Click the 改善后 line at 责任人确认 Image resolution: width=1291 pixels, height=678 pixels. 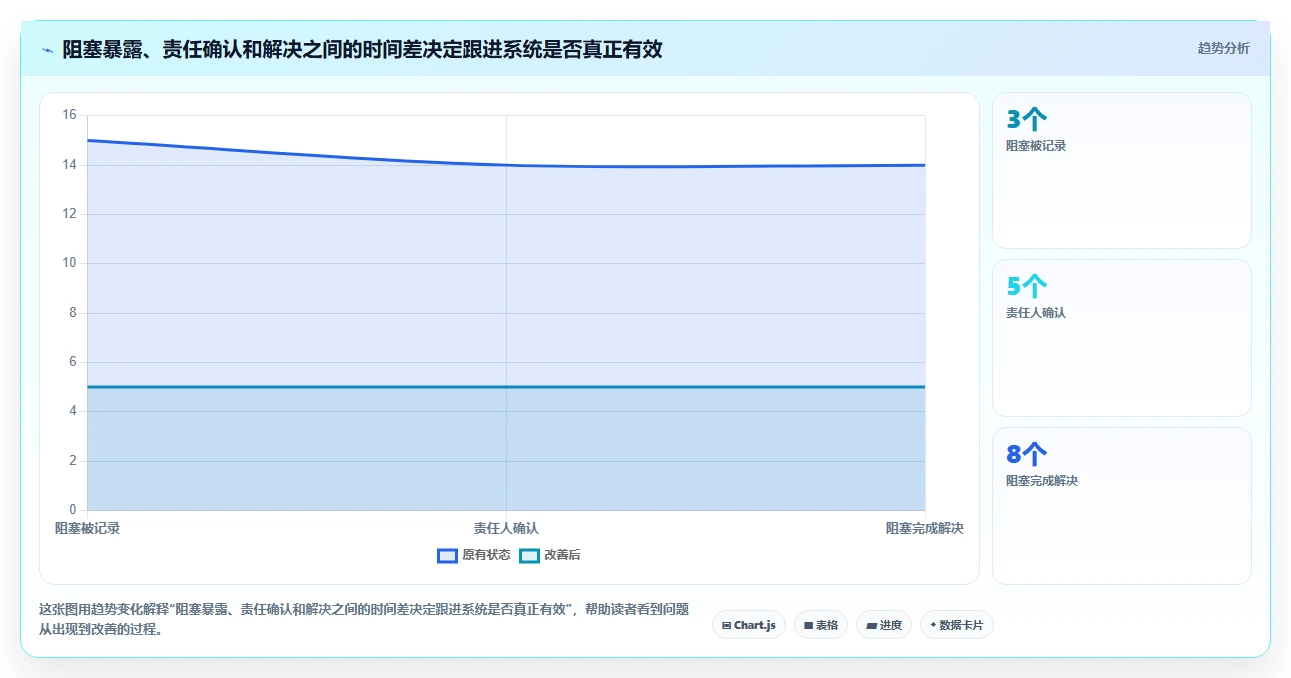tap(506, 387)
